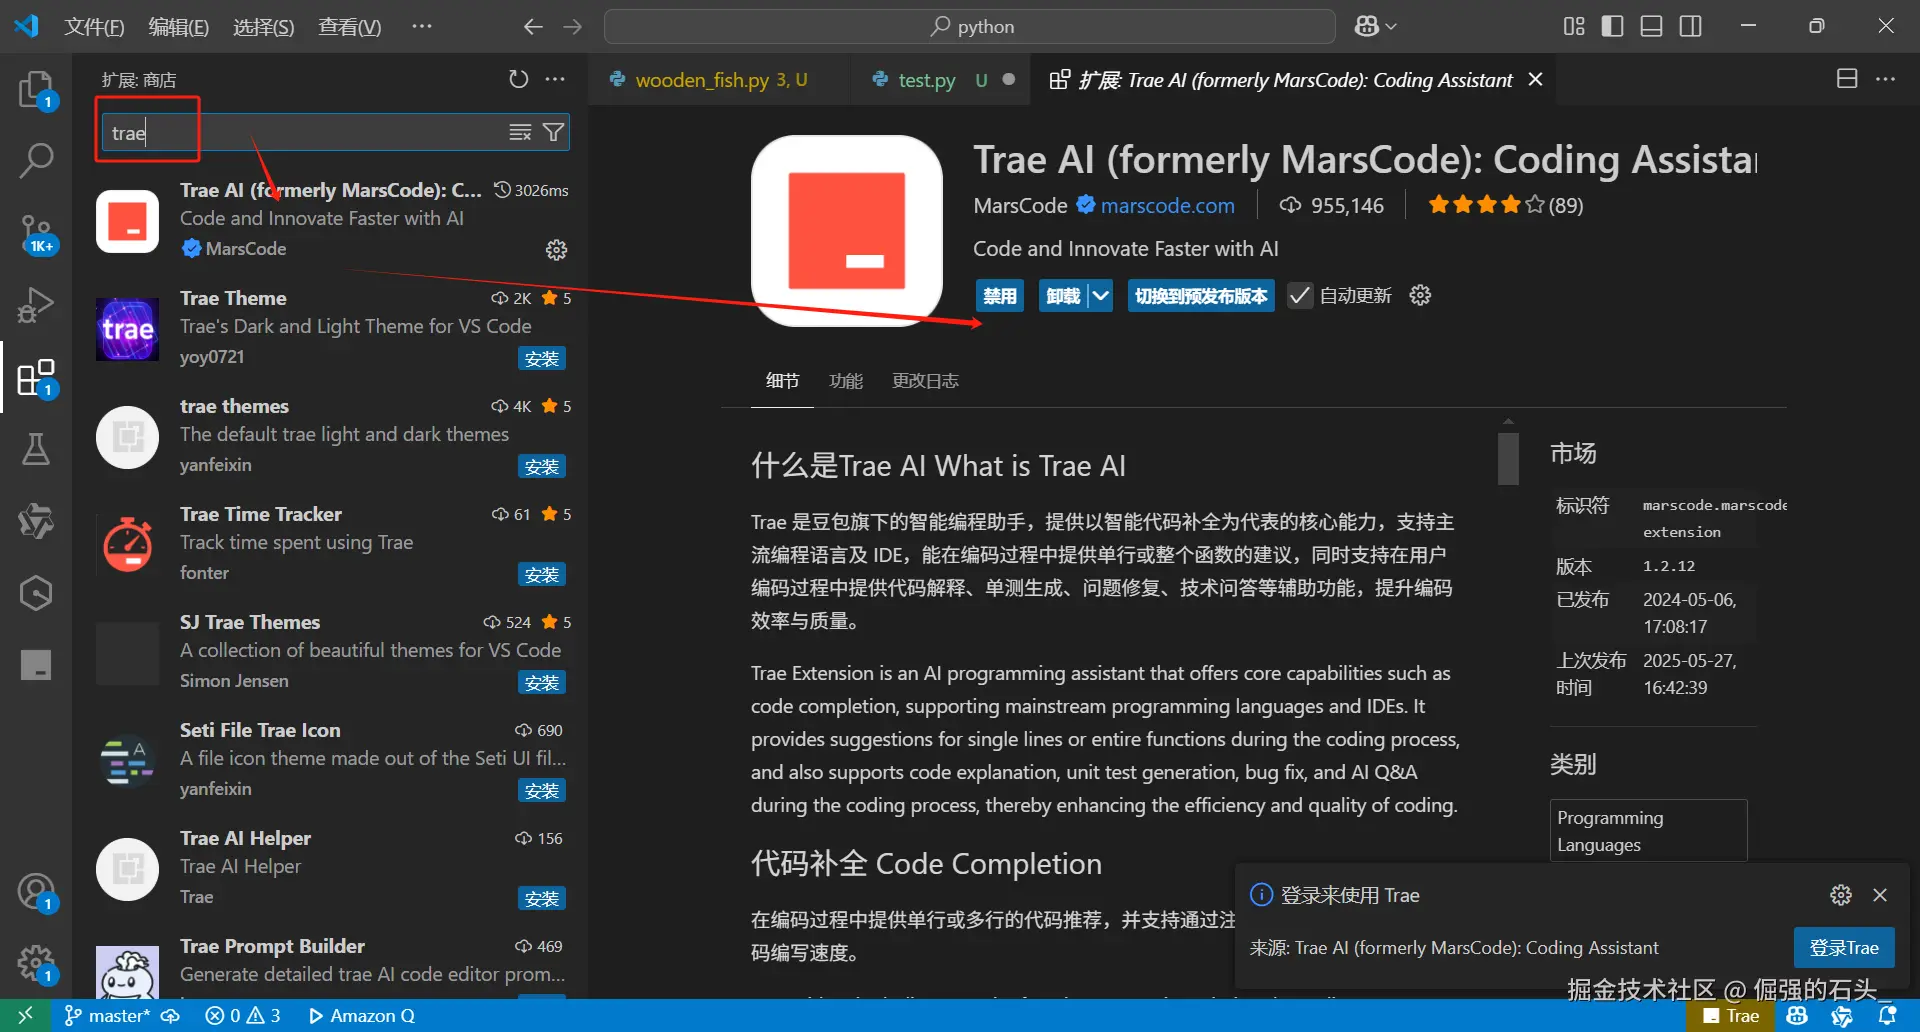The image size is (1920, 1032).
Task: Click the master* branch in status bar
Action: pos(106,1016)
